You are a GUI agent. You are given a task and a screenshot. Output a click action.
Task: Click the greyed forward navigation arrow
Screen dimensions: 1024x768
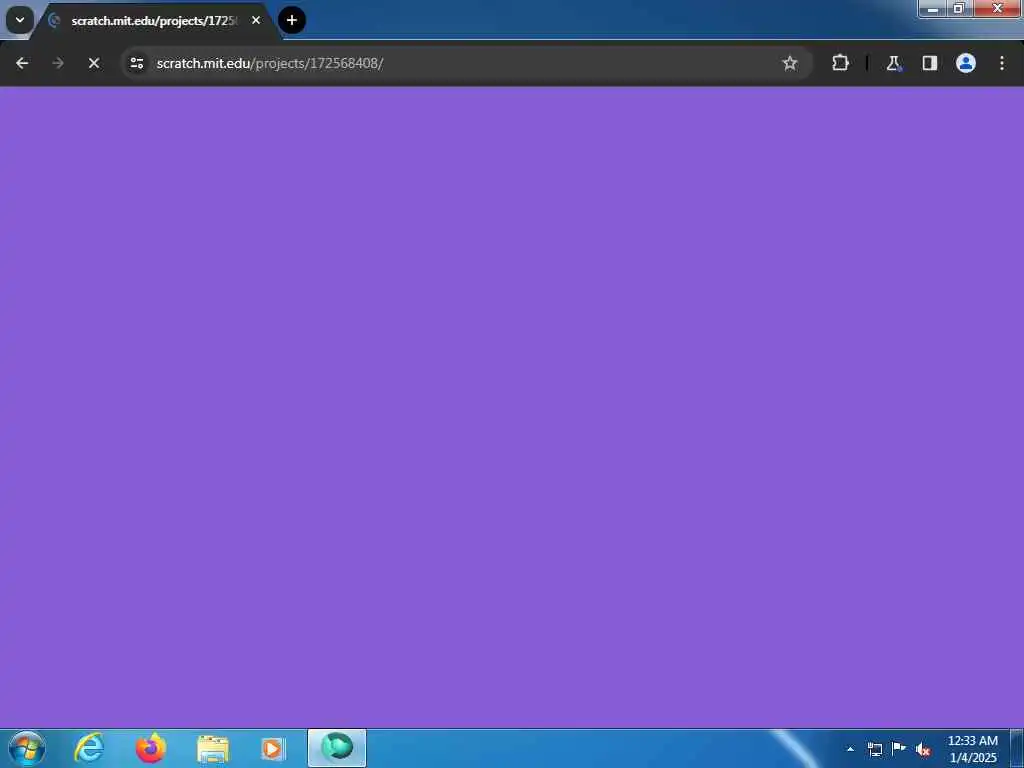pos(58,63)
